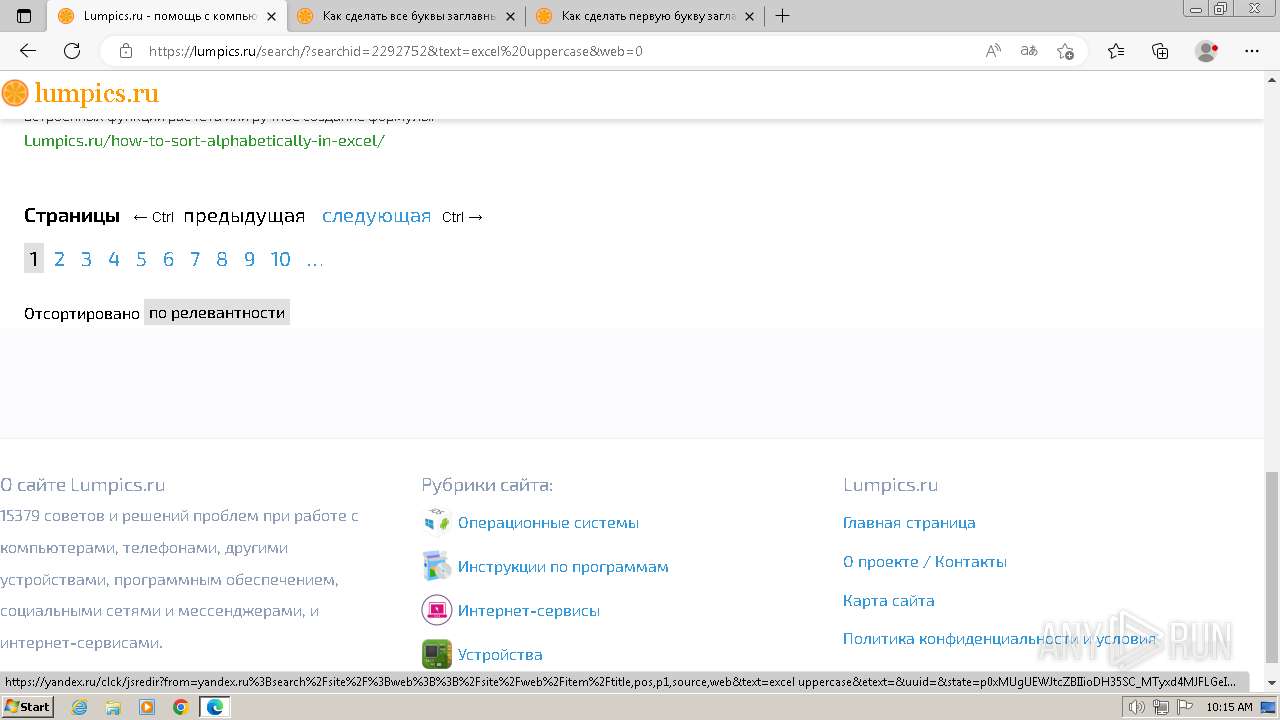Screen dimensions: 1280x720
Task: Click the user profile avatar icon
Action: pyautogui.click(x=1206, y=51)
